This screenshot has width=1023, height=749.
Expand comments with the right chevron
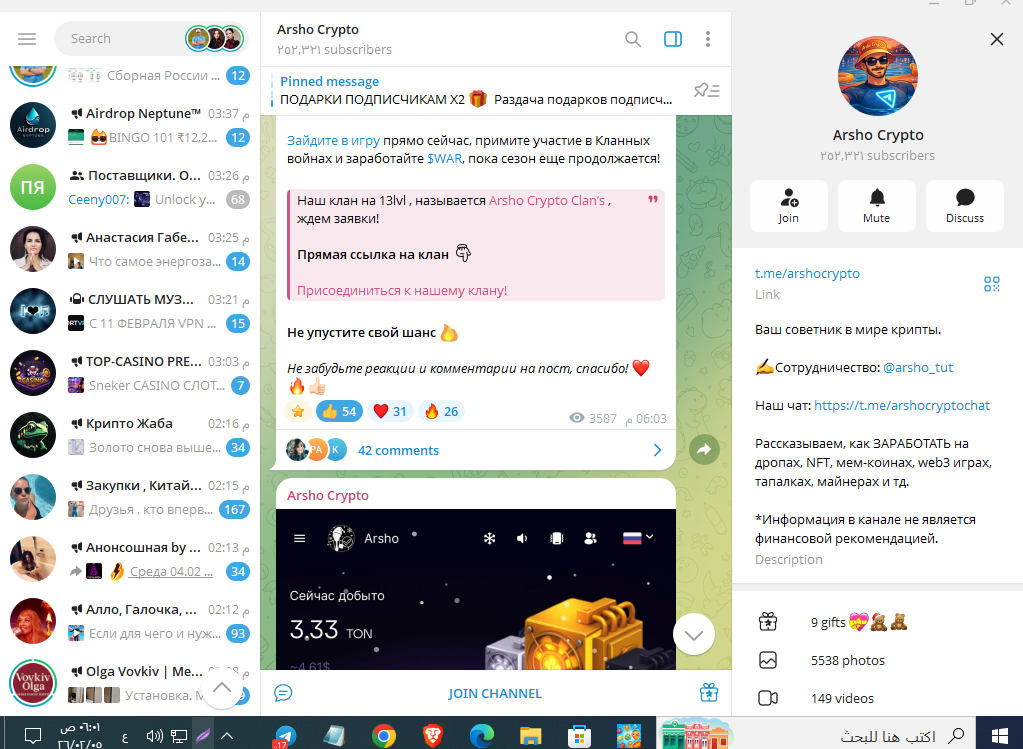pyautogui.click(x=657, y=450)
